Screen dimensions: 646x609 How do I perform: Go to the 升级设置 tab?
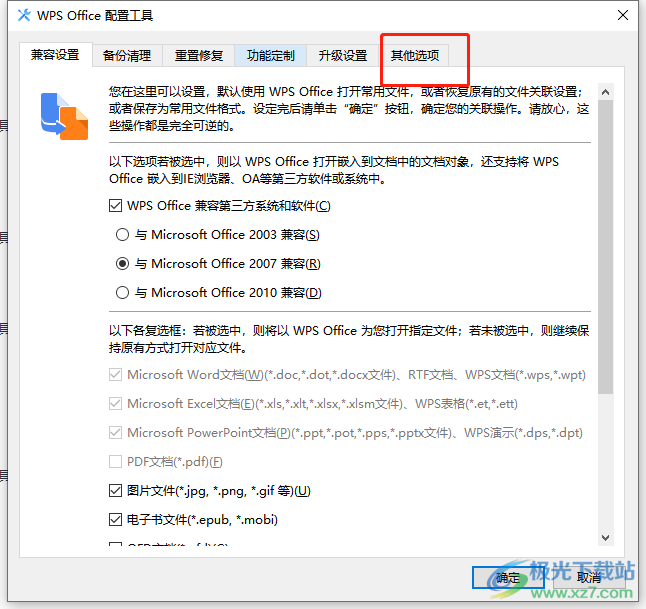point(342,56)
